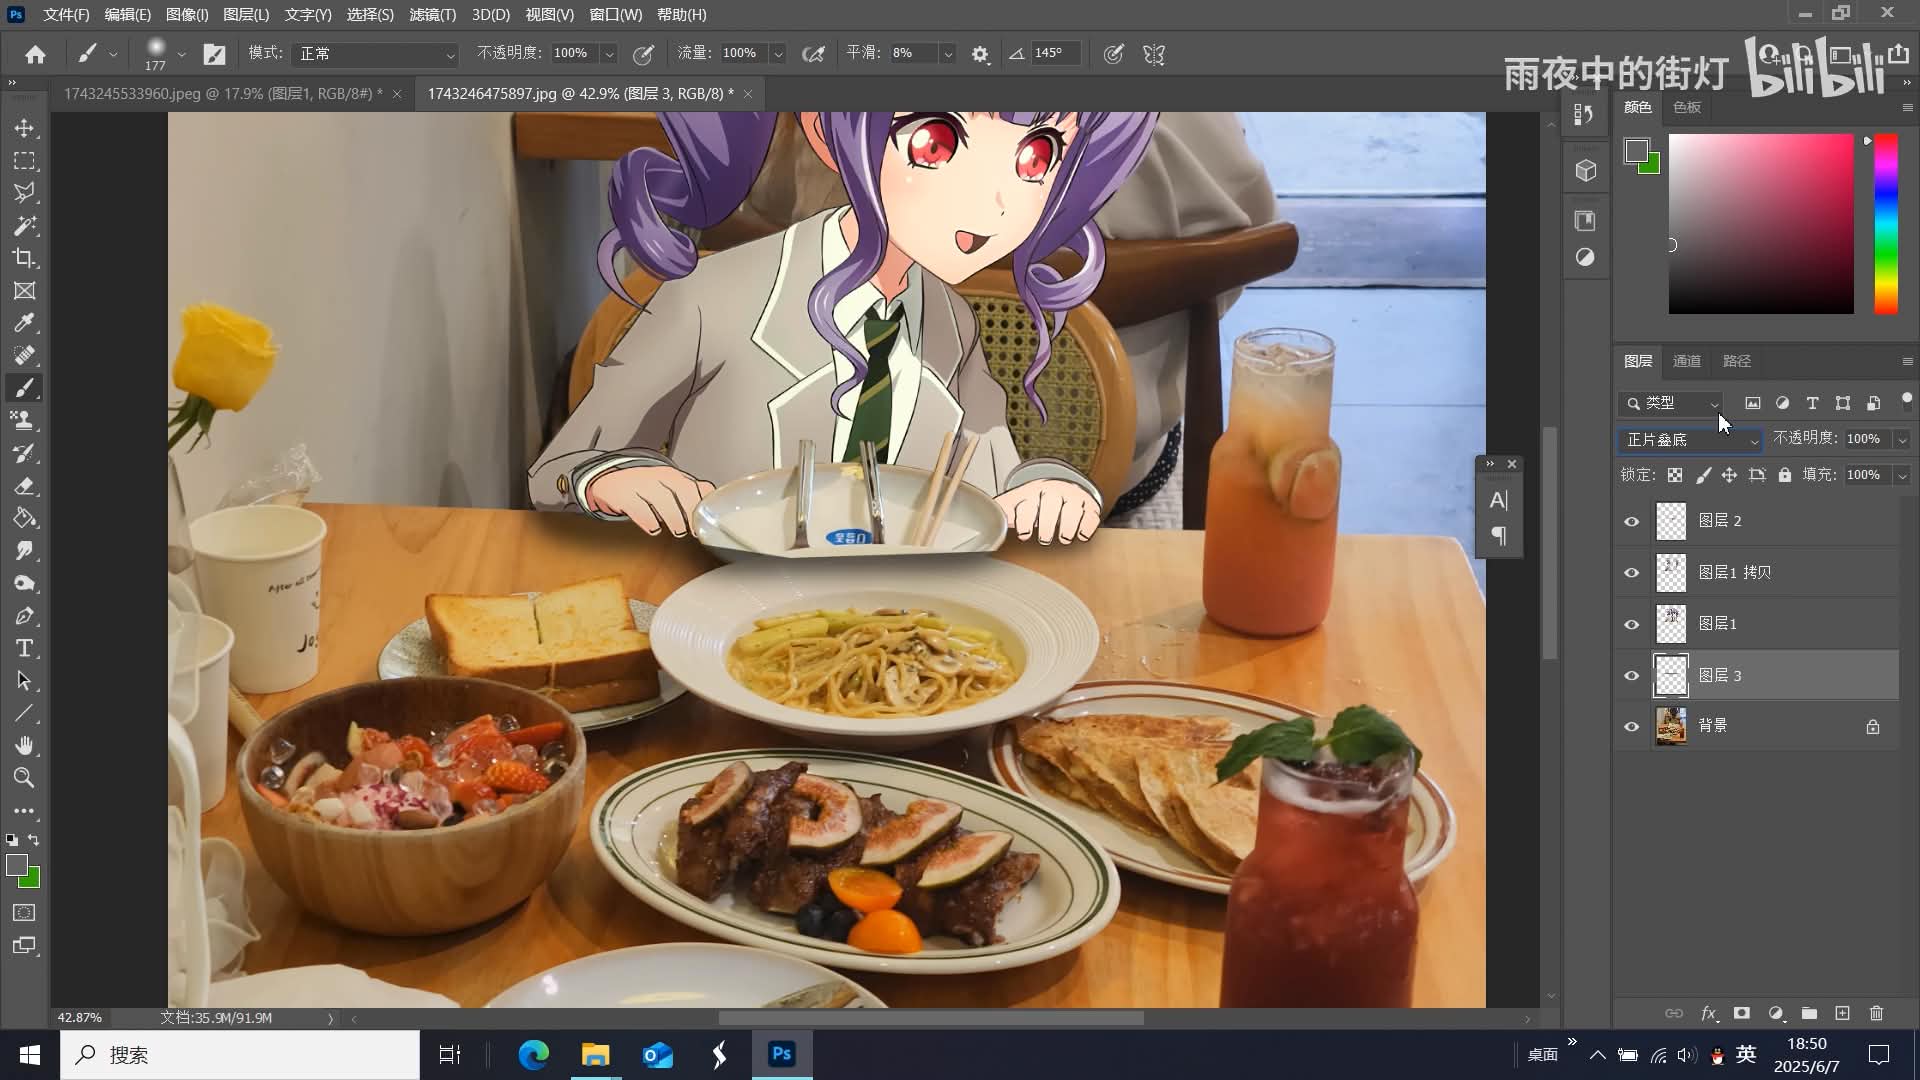Click the symmetry paint butterfly icon

(1154, 54)
